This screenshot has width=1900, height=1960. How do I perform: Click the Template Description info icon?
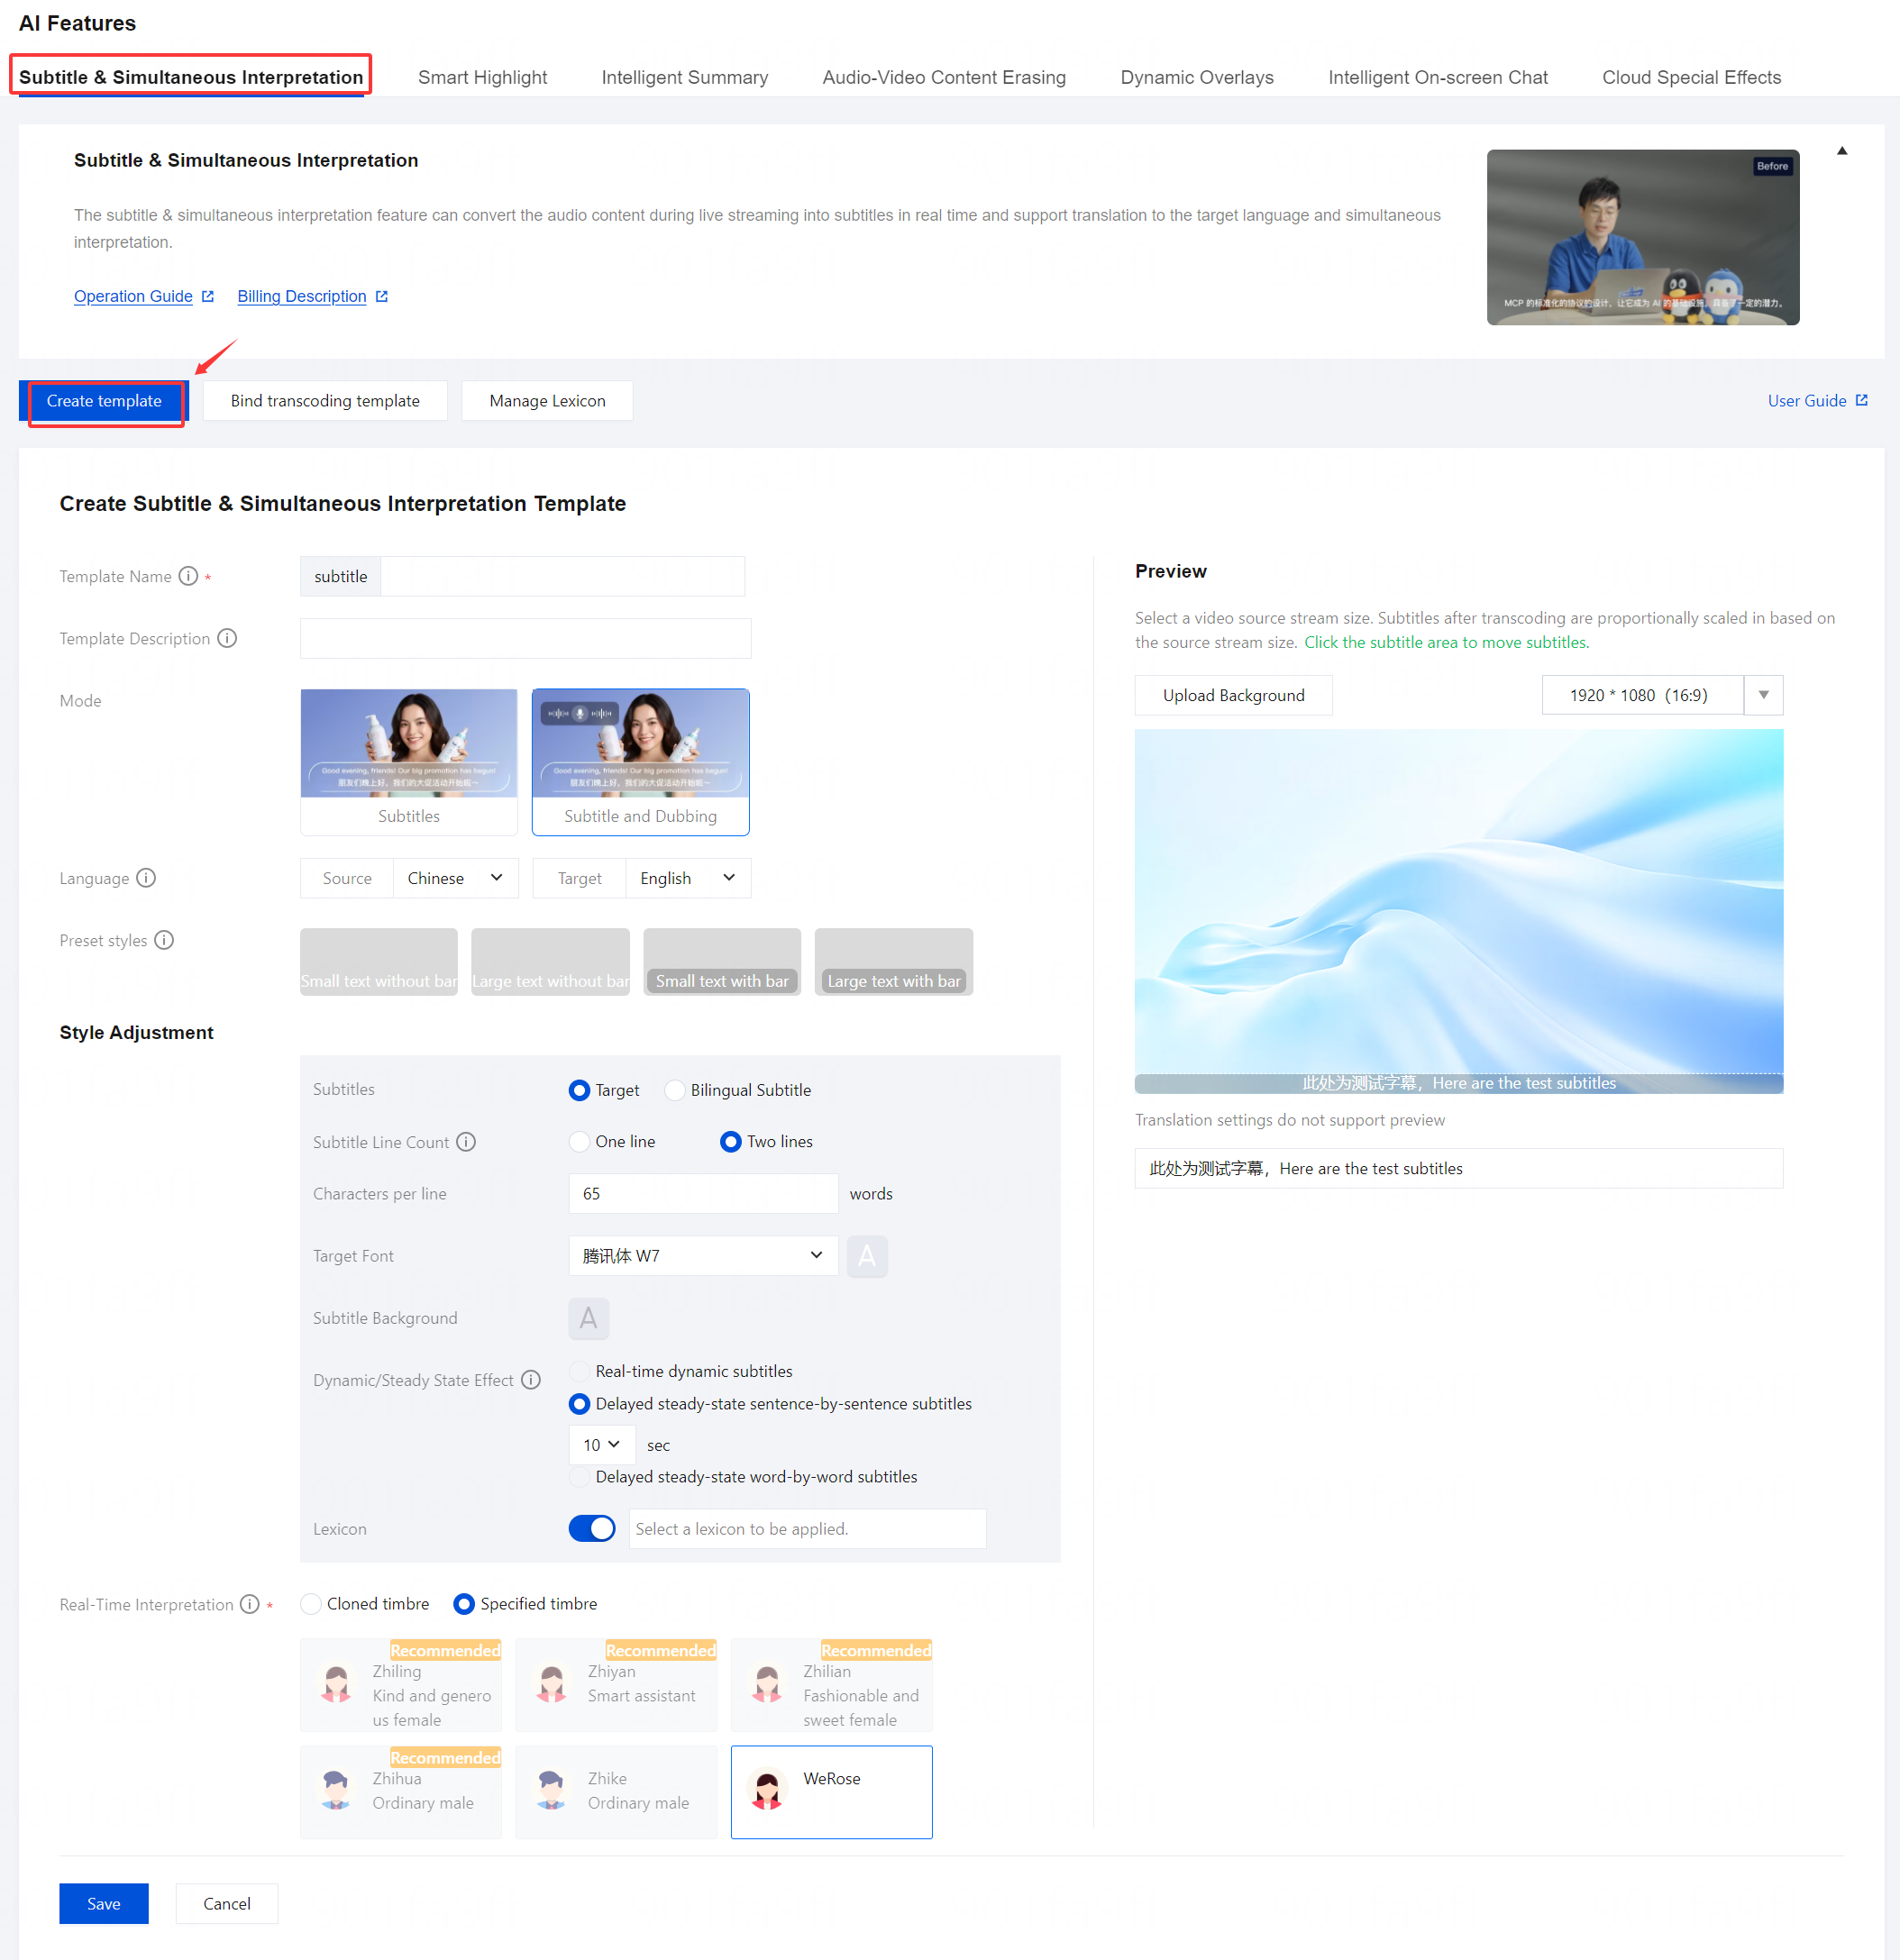[x=227, y=638]
